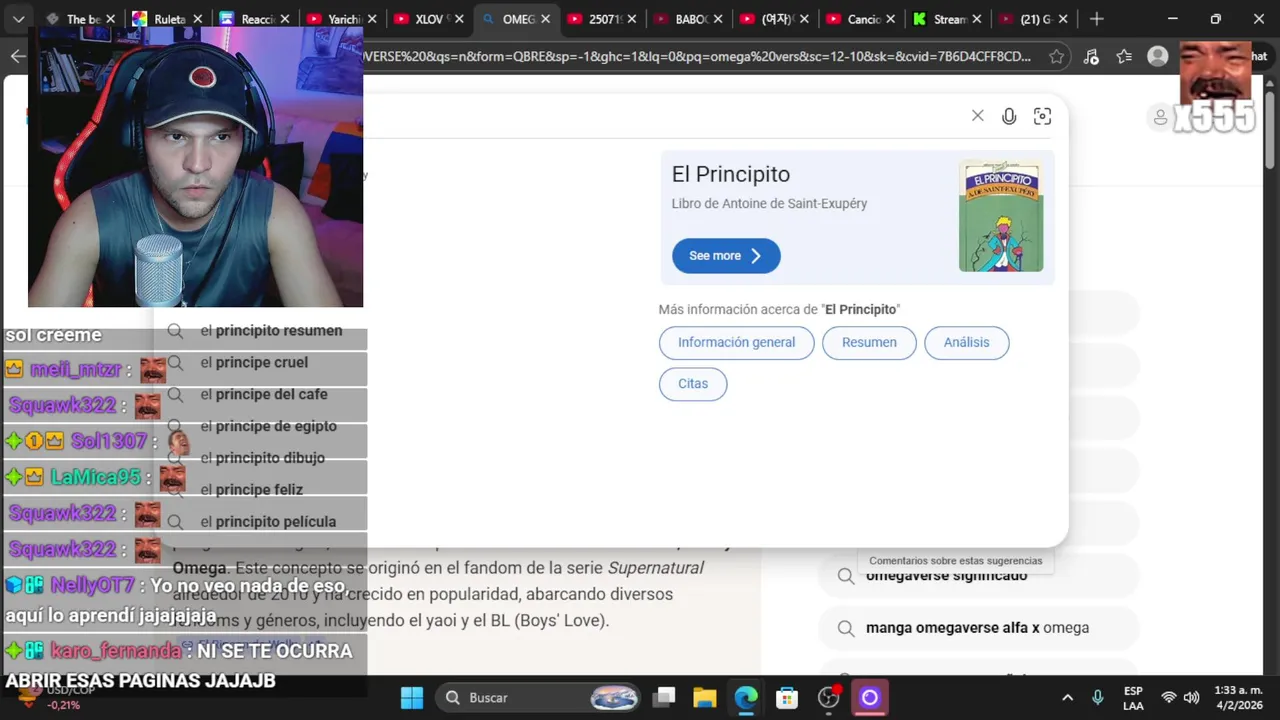
Task: Open the browser profile avatar
Action: pyautogui.click(x=1158, y=56)
